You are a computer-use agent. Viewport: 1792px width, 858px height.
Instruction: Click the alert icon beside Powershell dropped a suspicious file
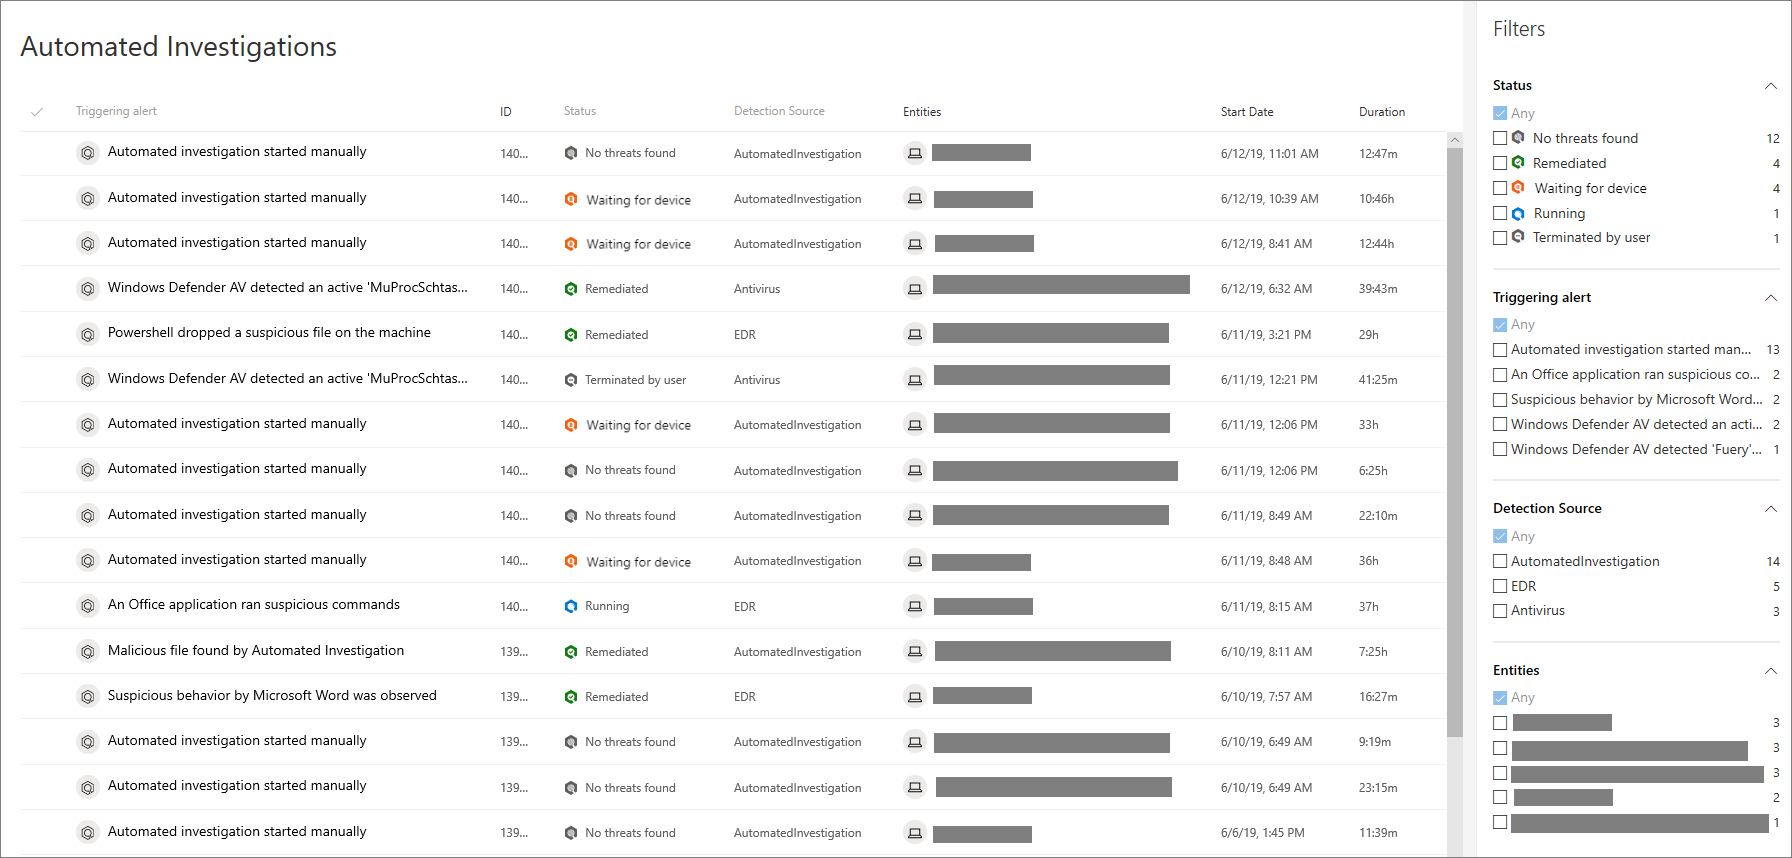click(88, 334)
